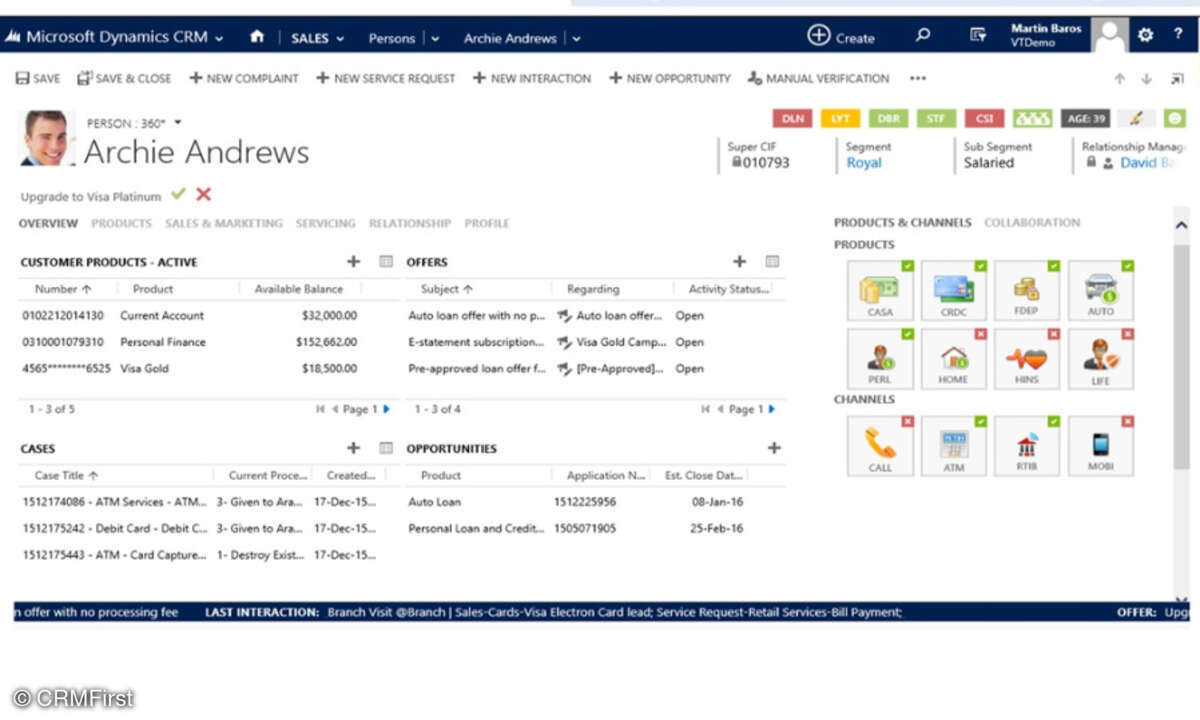Screen dimensions: 1200x720
Task: Add a new case record
Action: pyautogui.click(x=353, y=449)
